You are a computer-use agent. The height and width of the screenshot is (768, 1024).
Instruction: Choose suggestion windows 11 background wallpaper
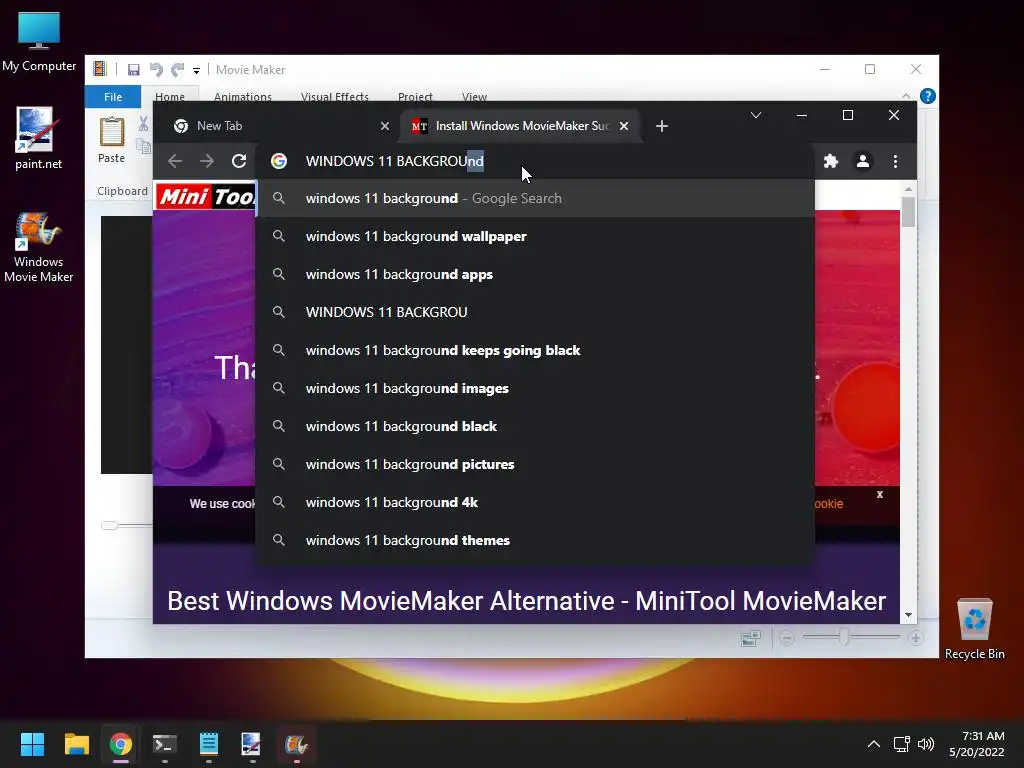click(x=536, y=236)
